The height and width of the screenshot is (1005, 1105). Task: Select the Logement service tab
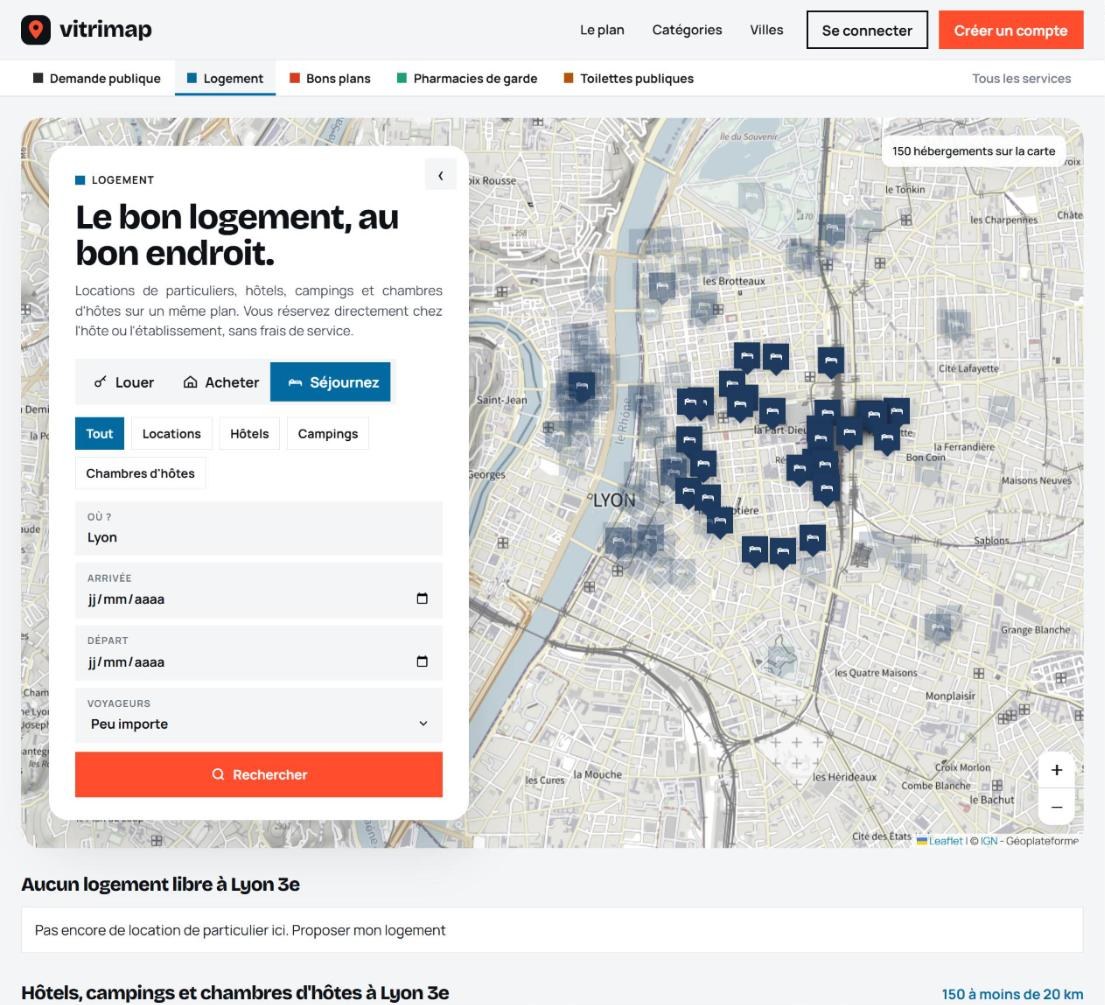pyautogui.click(x=225, y=78)
